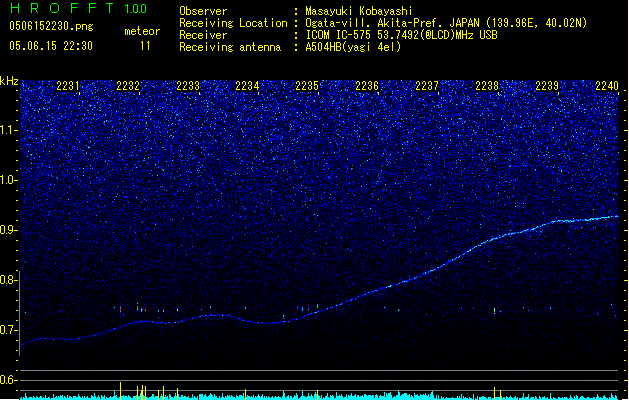Click the A504HB(yagi 4el) antenna text
This screenshot has width=629, height=400.
point(353,47)
